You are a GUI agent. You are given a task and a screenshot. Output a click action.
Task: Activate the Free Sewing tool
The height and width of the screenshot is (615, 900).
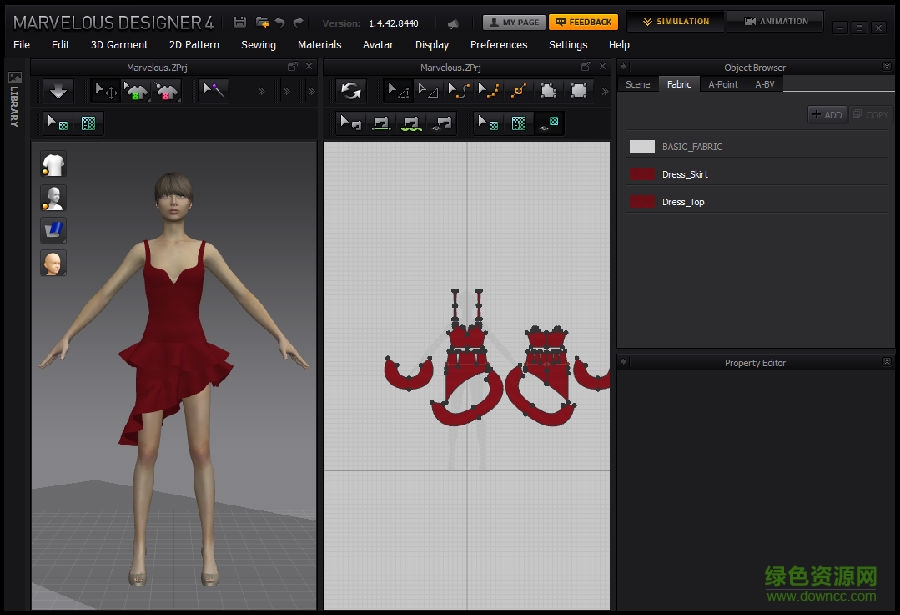coord(410,121)
